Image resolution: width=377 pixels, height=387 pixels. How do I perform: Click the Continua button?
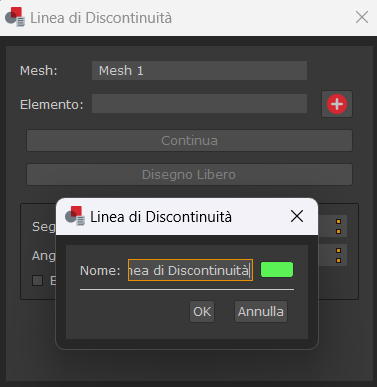click(189, 141)
